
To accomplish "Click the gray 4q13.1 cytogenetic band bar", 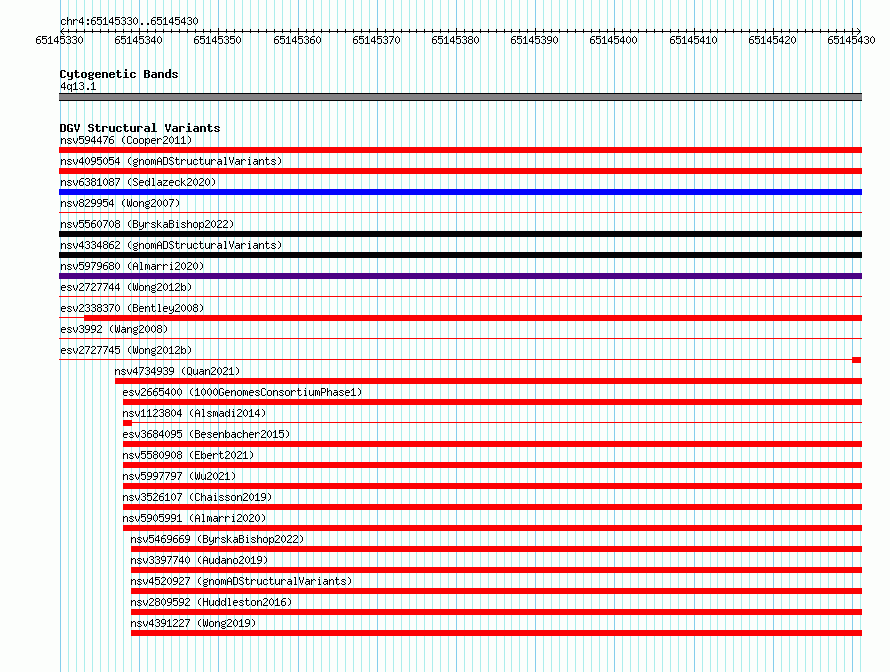I will tap(460, 97).
